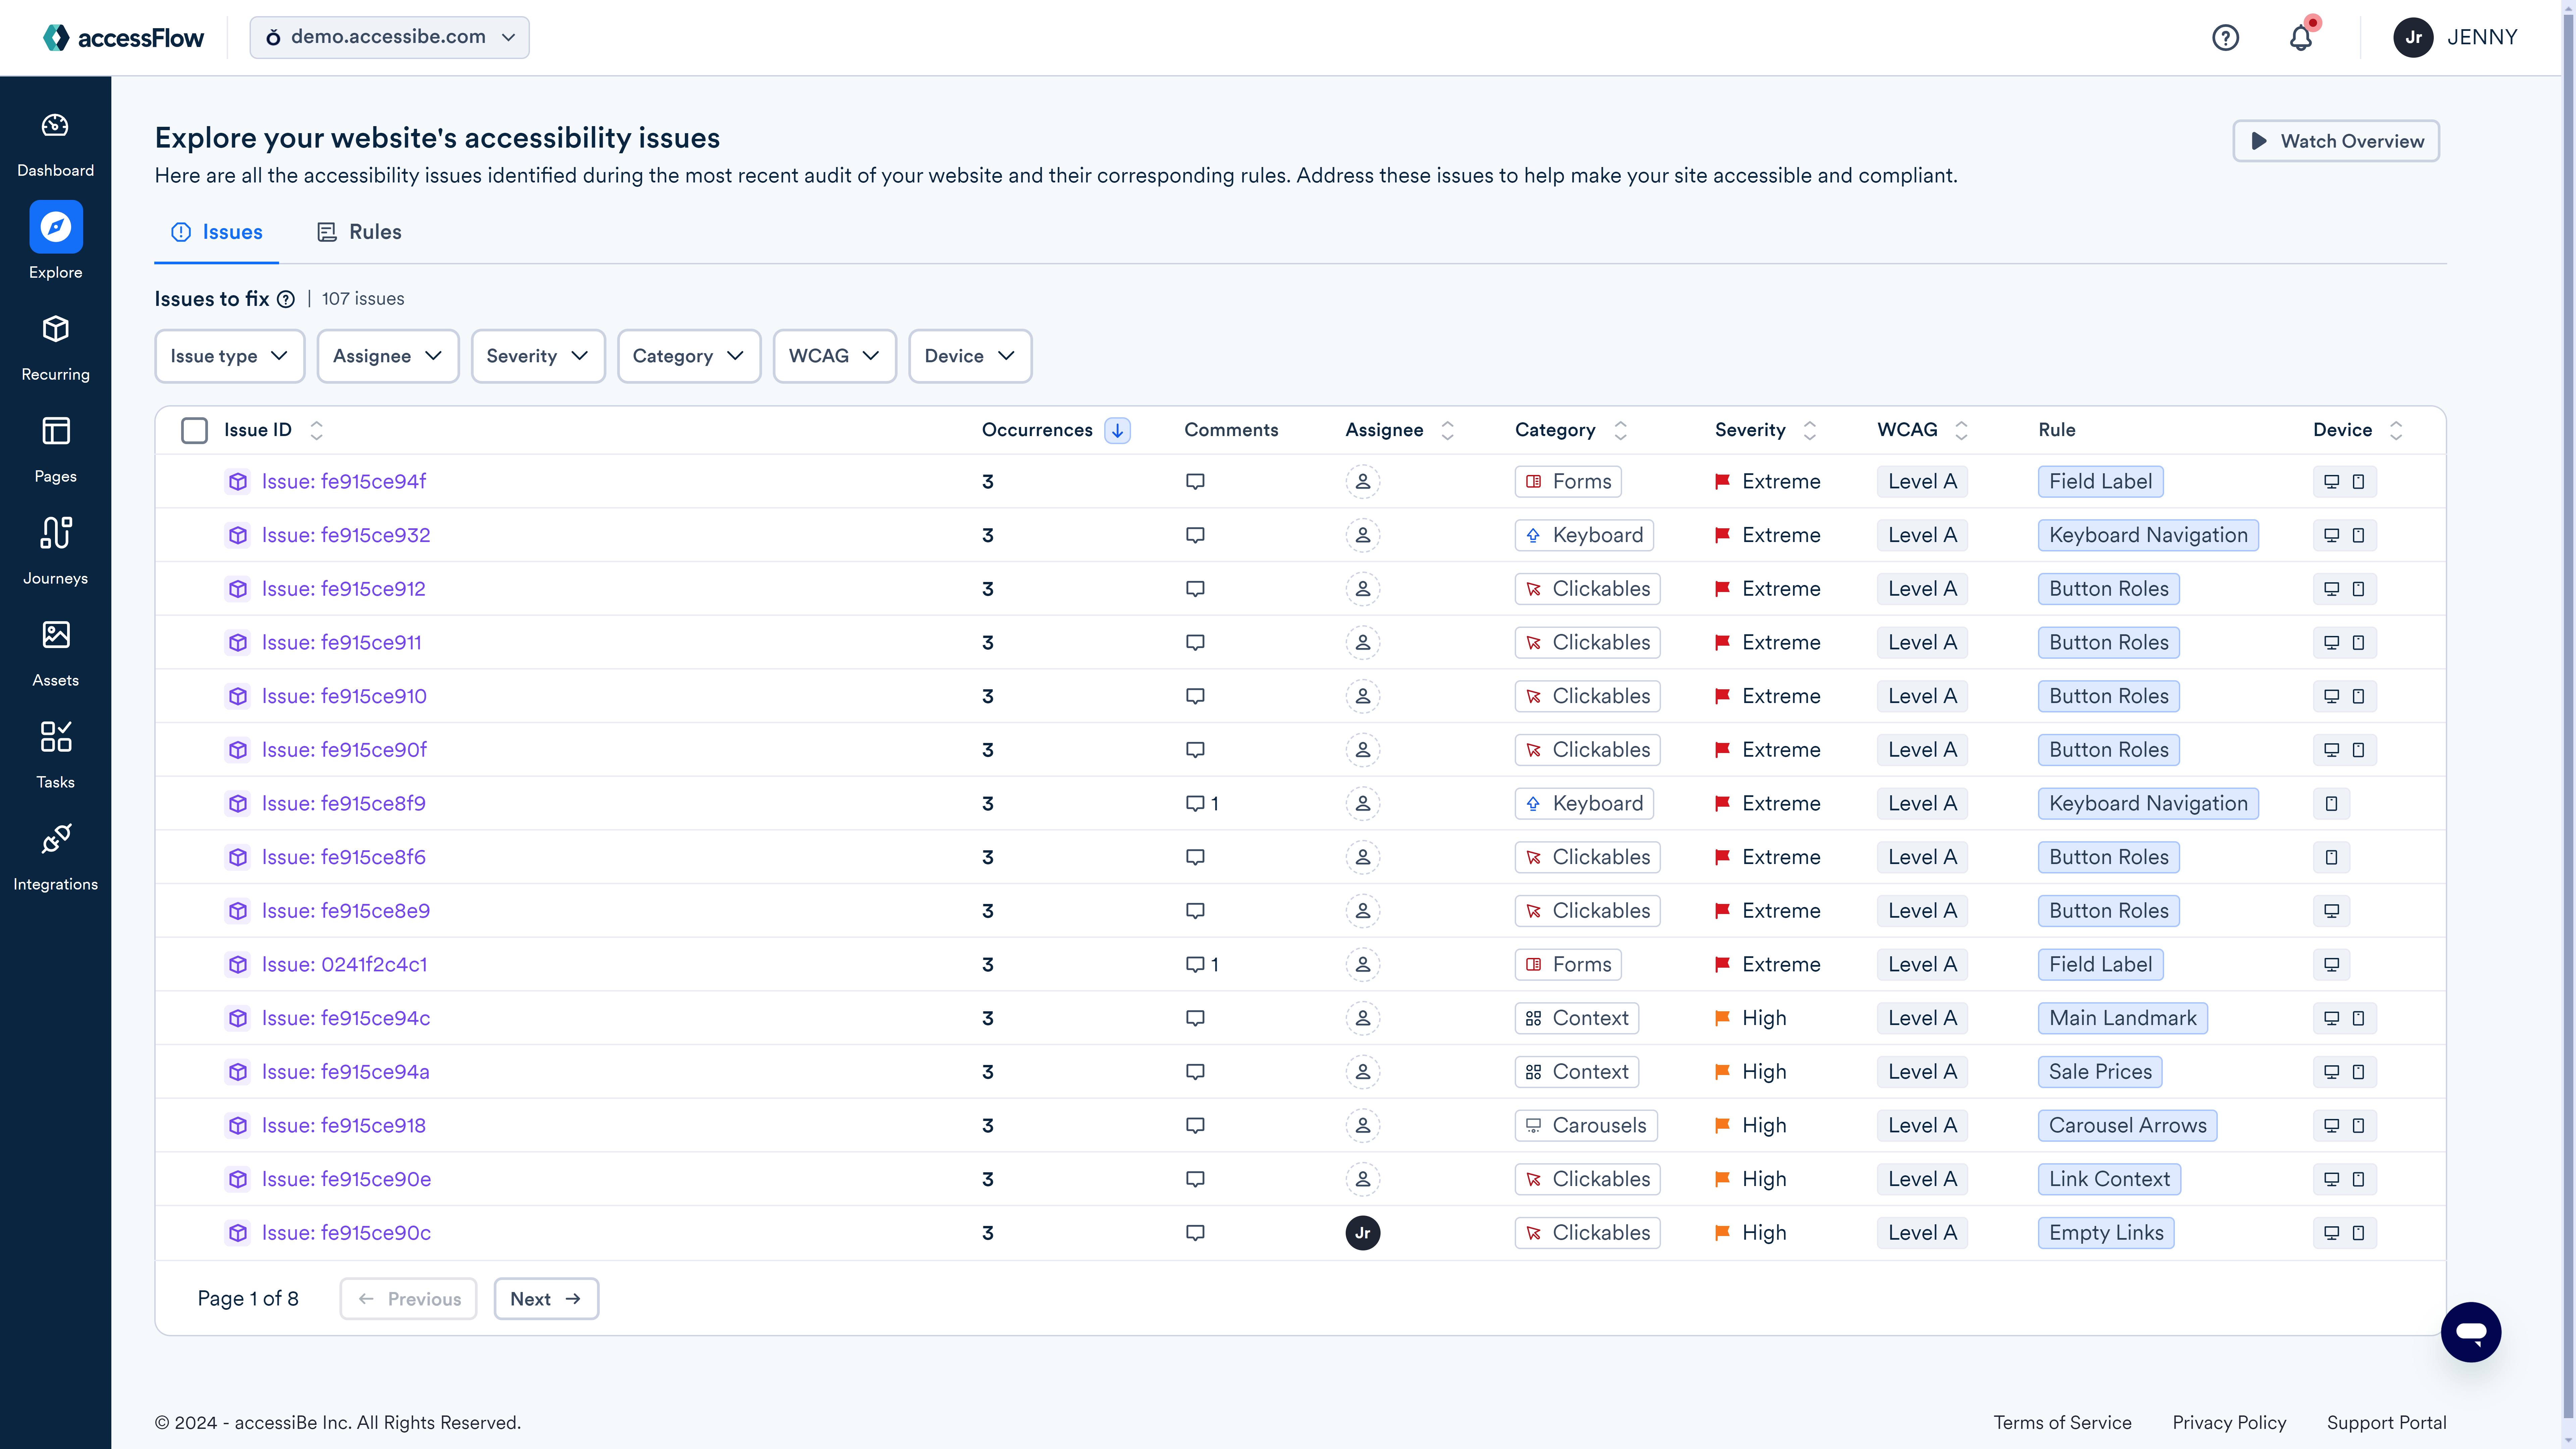Click the notifications bell icon
The image size is (2576, 1449).
[x=2300, y=38]
